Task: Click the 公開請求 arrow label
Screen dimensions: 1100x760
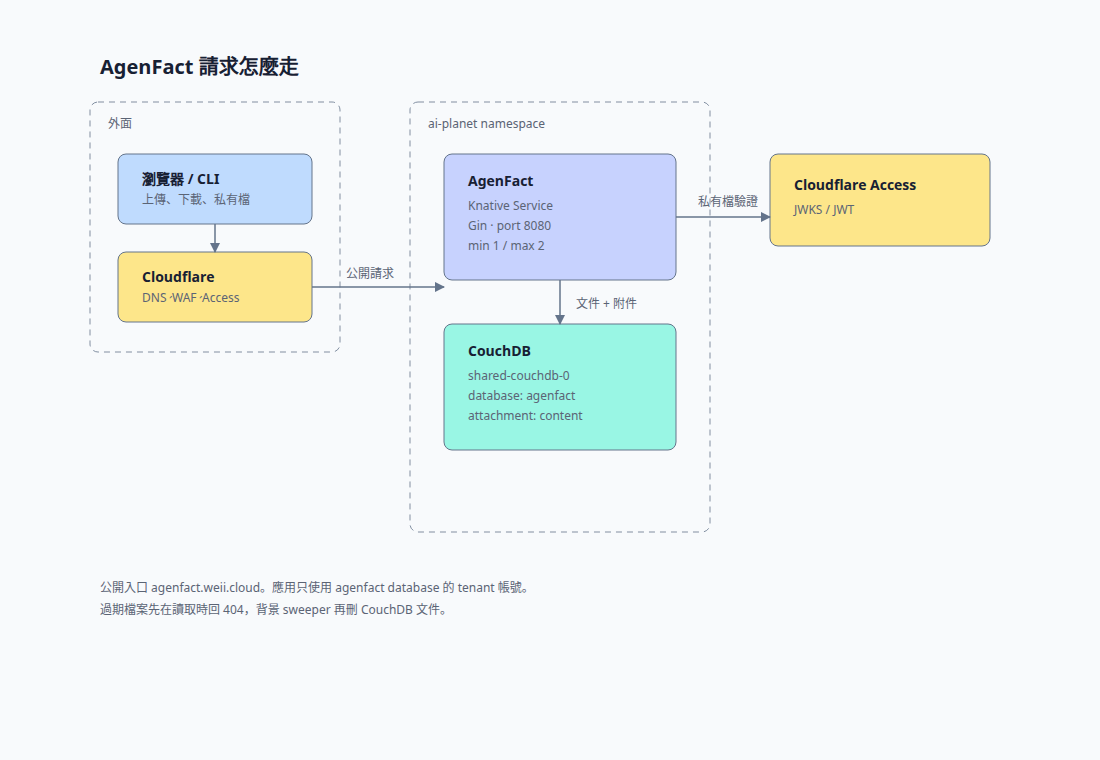Action: pyautogui.click(x=370, y=273)
